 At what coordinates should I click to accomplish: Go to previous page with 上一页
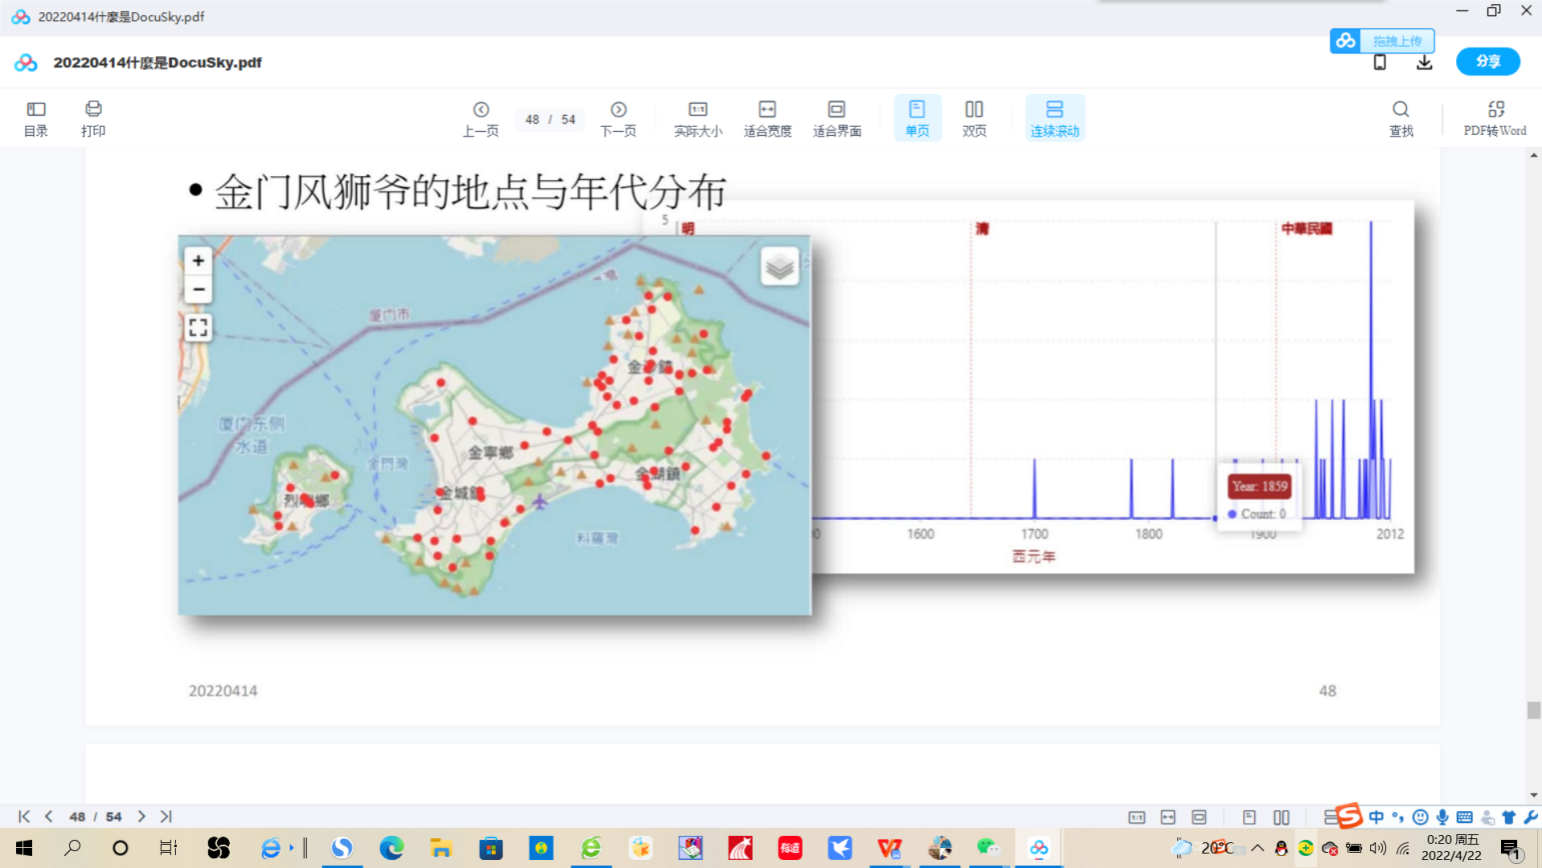pos(481,118)
